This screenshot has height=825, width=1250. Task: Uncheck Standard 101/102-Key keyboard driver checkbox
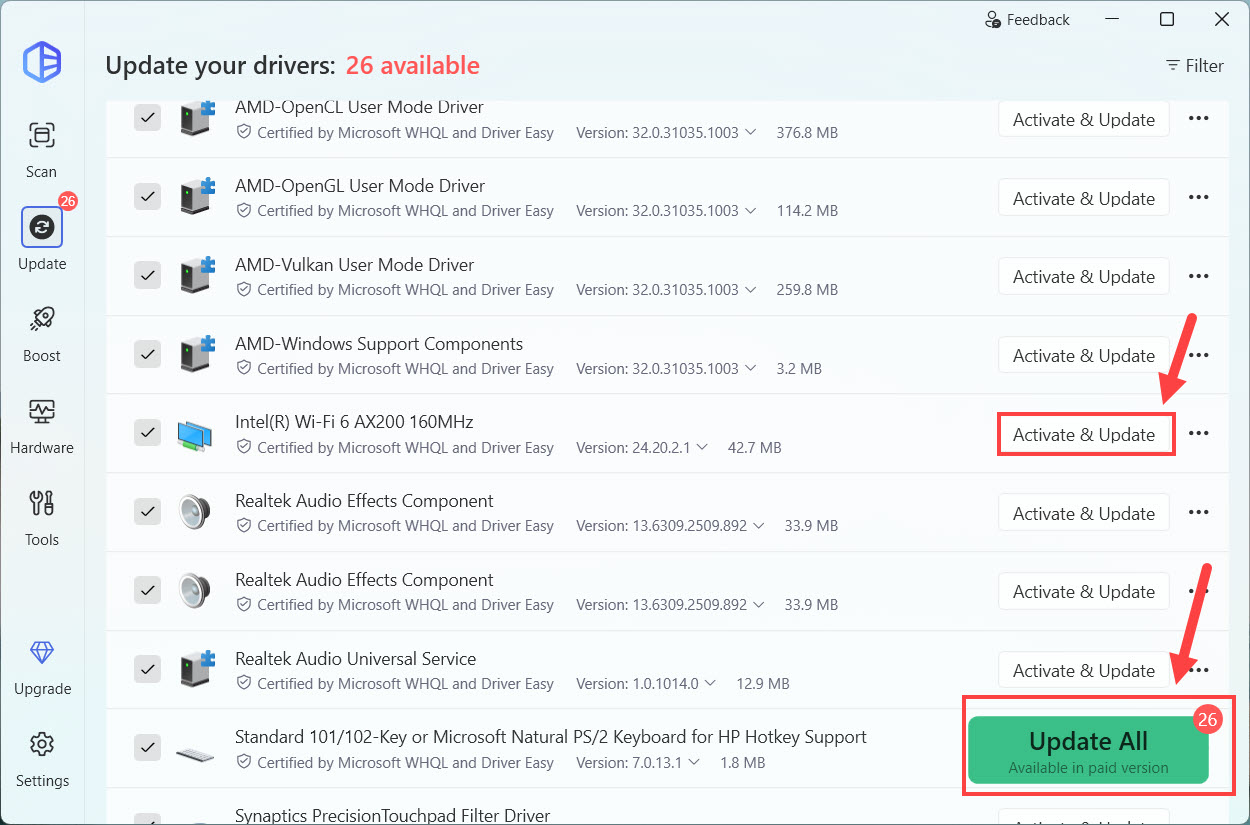147,747
